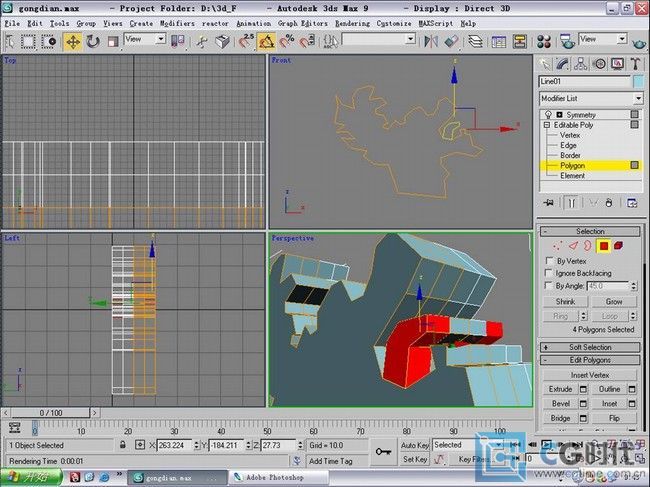This screenshot has height=487, width=650.
Task: Enable the By Angle checkbox
Action: point(549,286)
